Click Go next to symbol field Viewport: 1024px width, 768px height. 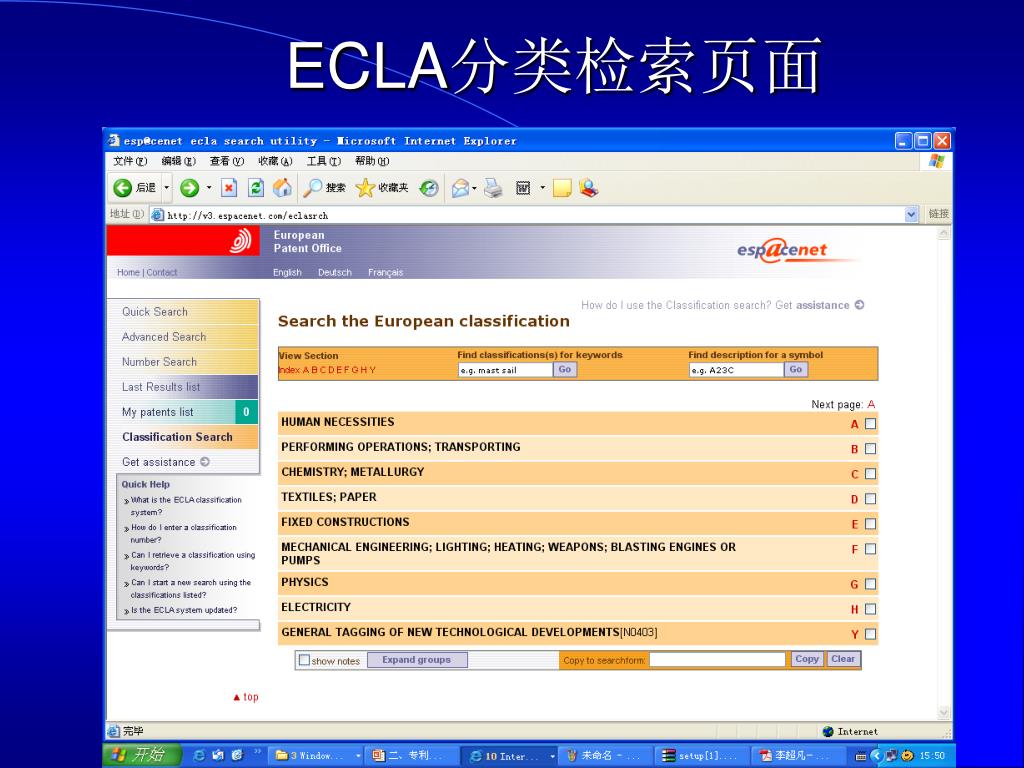[x=795, y=370]
